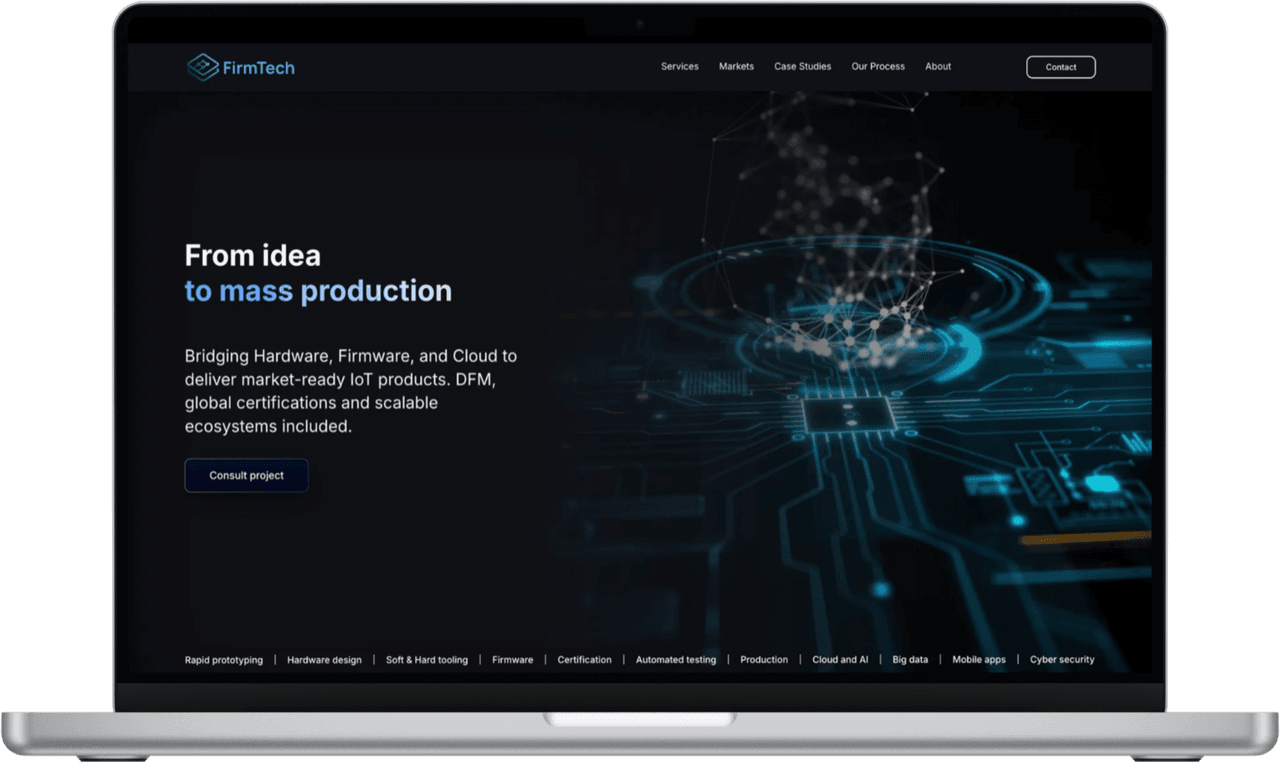The width and height of the screenshot is (1280, 762).
Task: Click the FirmTech logo icon
Action: click(203, 67)
